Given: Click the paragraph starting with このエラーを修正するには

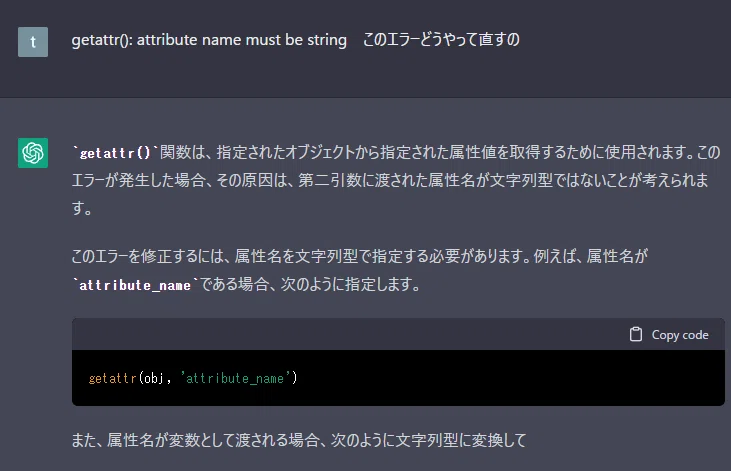Looking at the screenshot, I should [x=359, y=270].
